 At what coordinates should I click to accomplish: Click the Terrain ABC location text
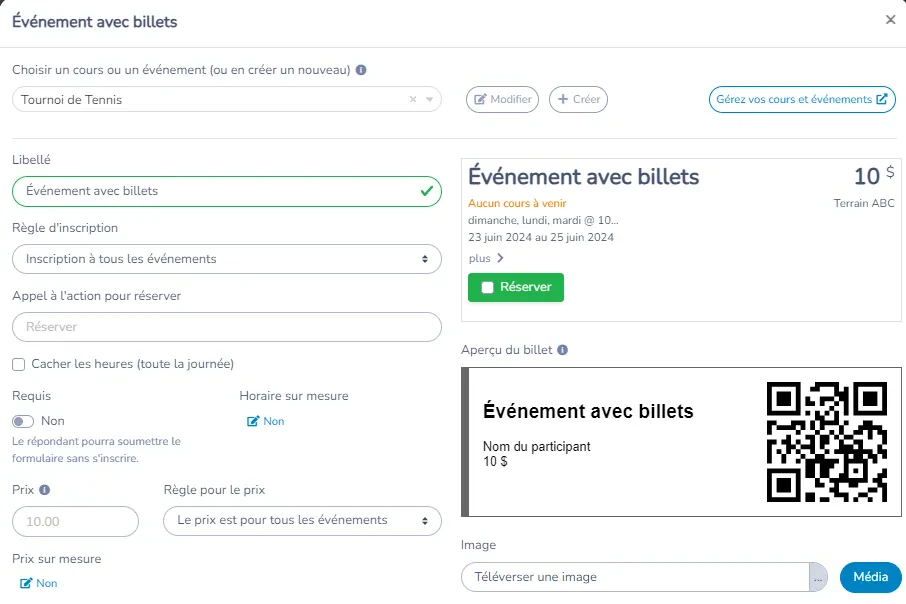[864, 203]
